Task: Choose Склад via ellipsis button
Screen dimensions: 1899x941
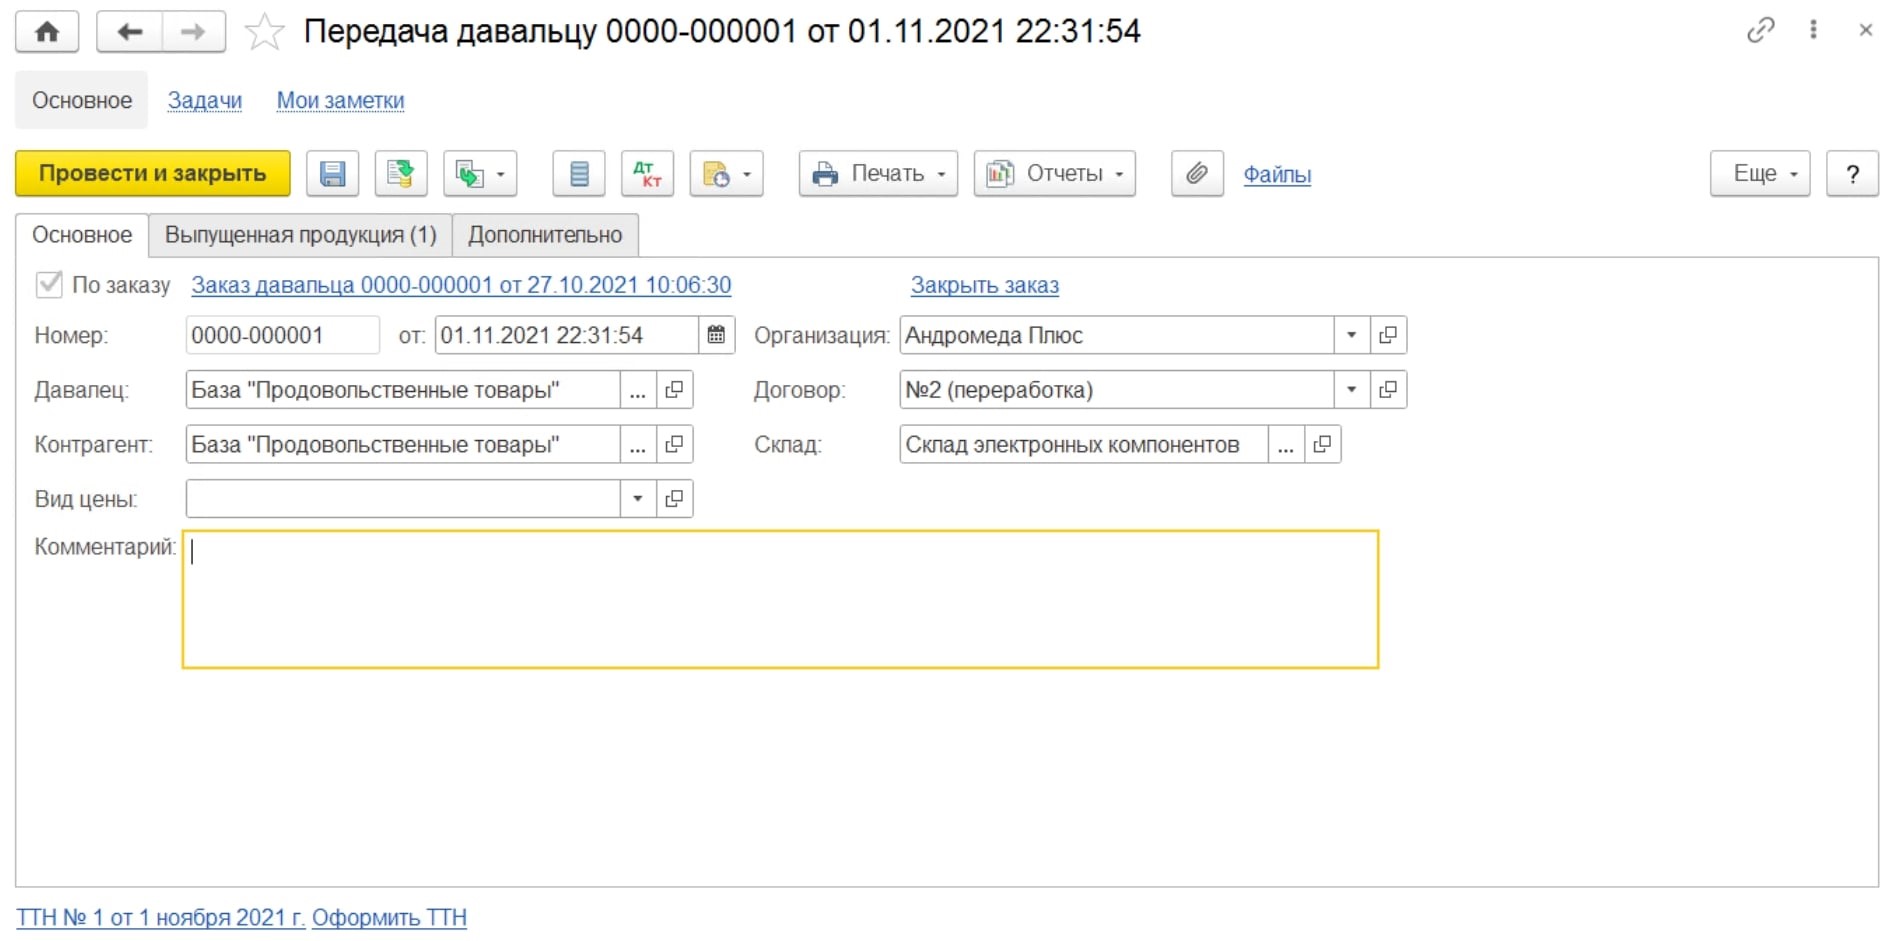Action: [x=1286, y=444]
